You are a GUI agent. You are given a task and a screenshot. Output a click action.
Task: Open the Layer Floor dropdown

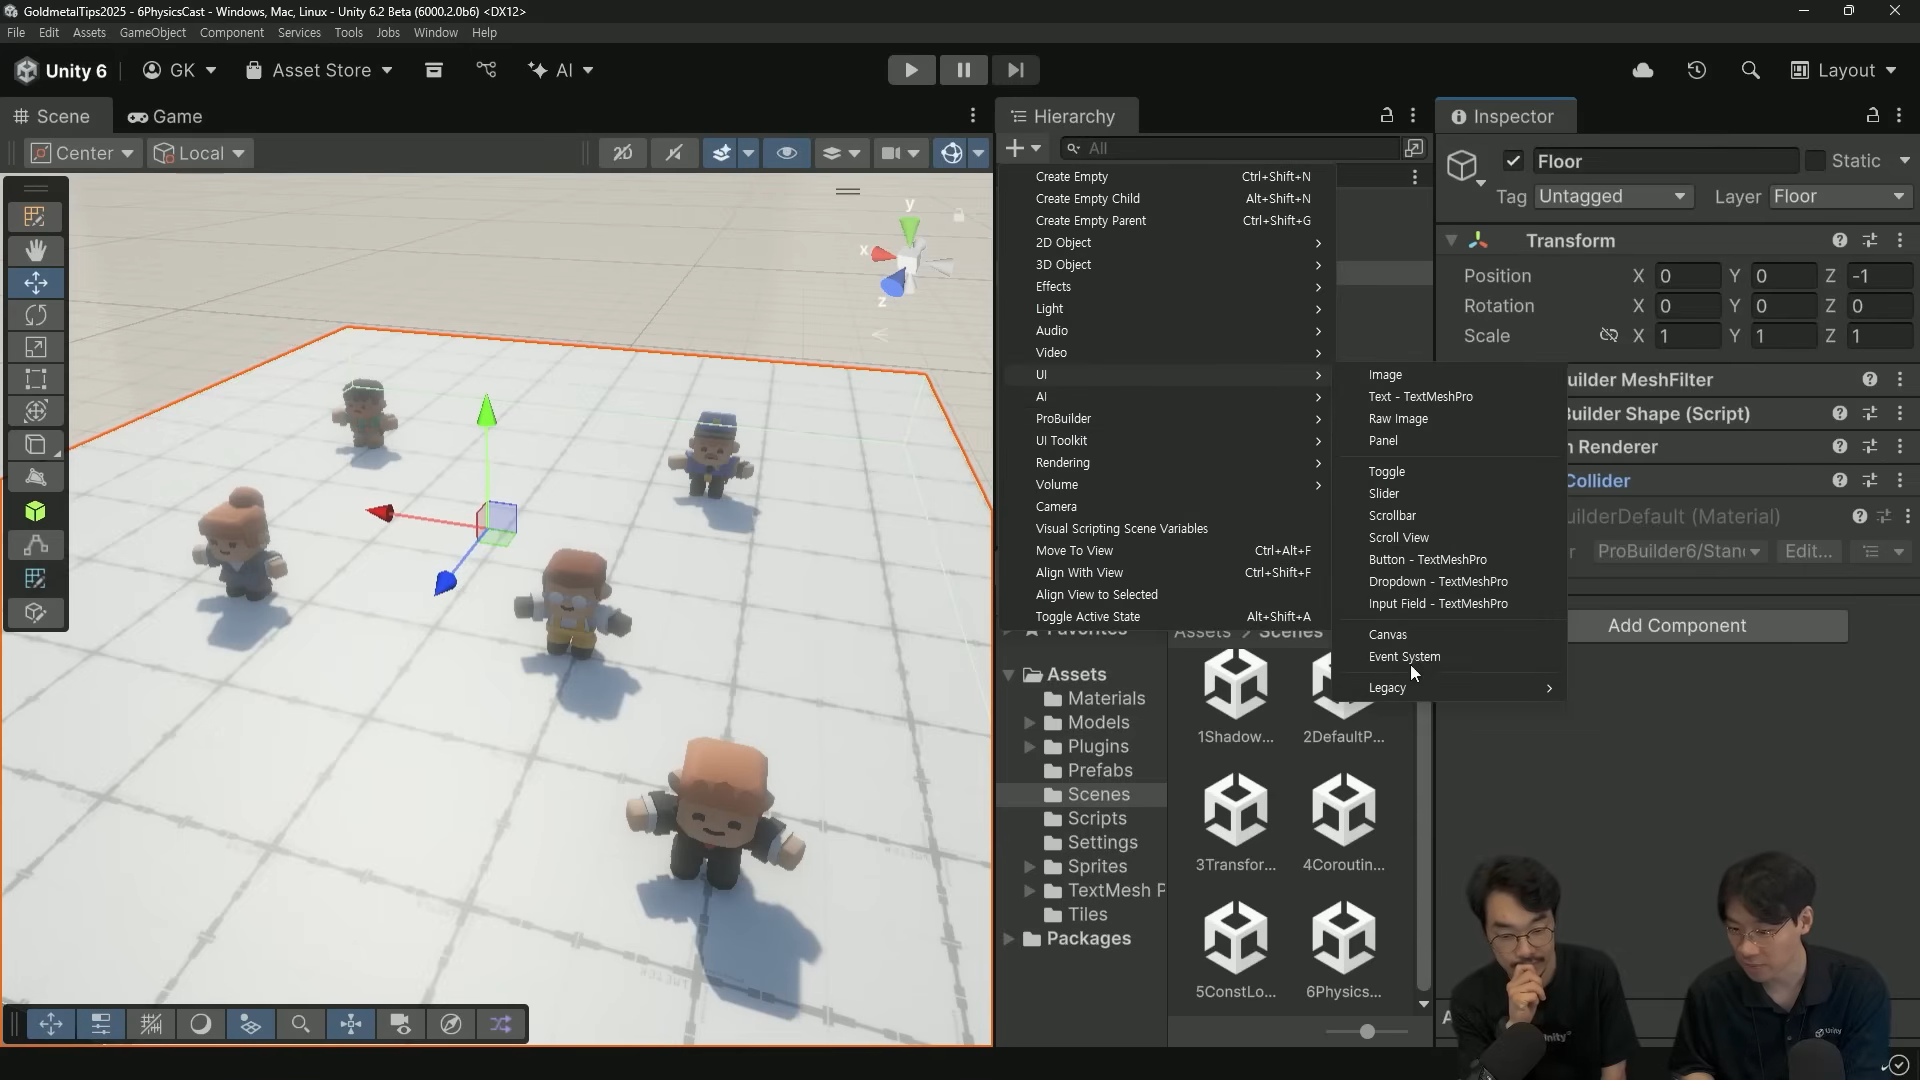1840,197
